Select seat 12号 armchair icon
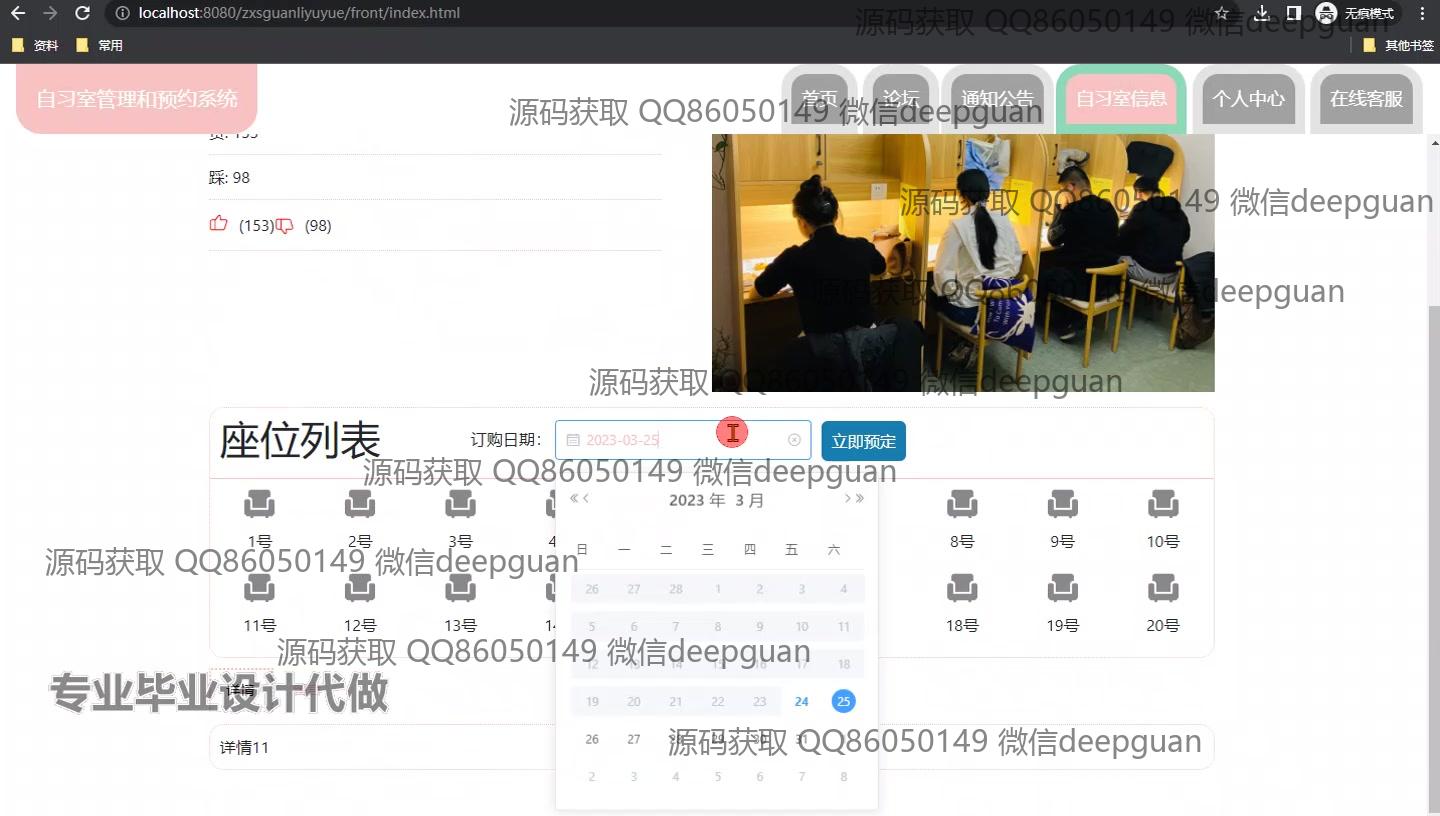1440x816 pixels. point(360,588)
